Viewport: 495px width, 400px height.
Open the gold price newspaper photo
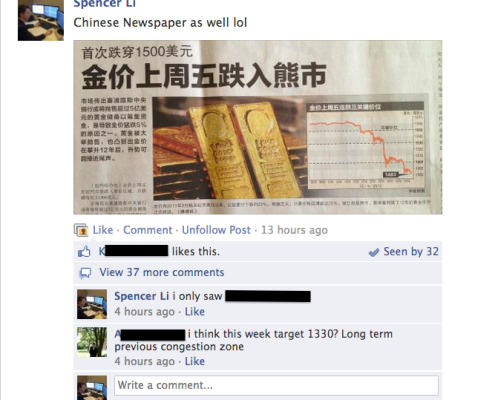pyautogui.click(x=258, y=127)
